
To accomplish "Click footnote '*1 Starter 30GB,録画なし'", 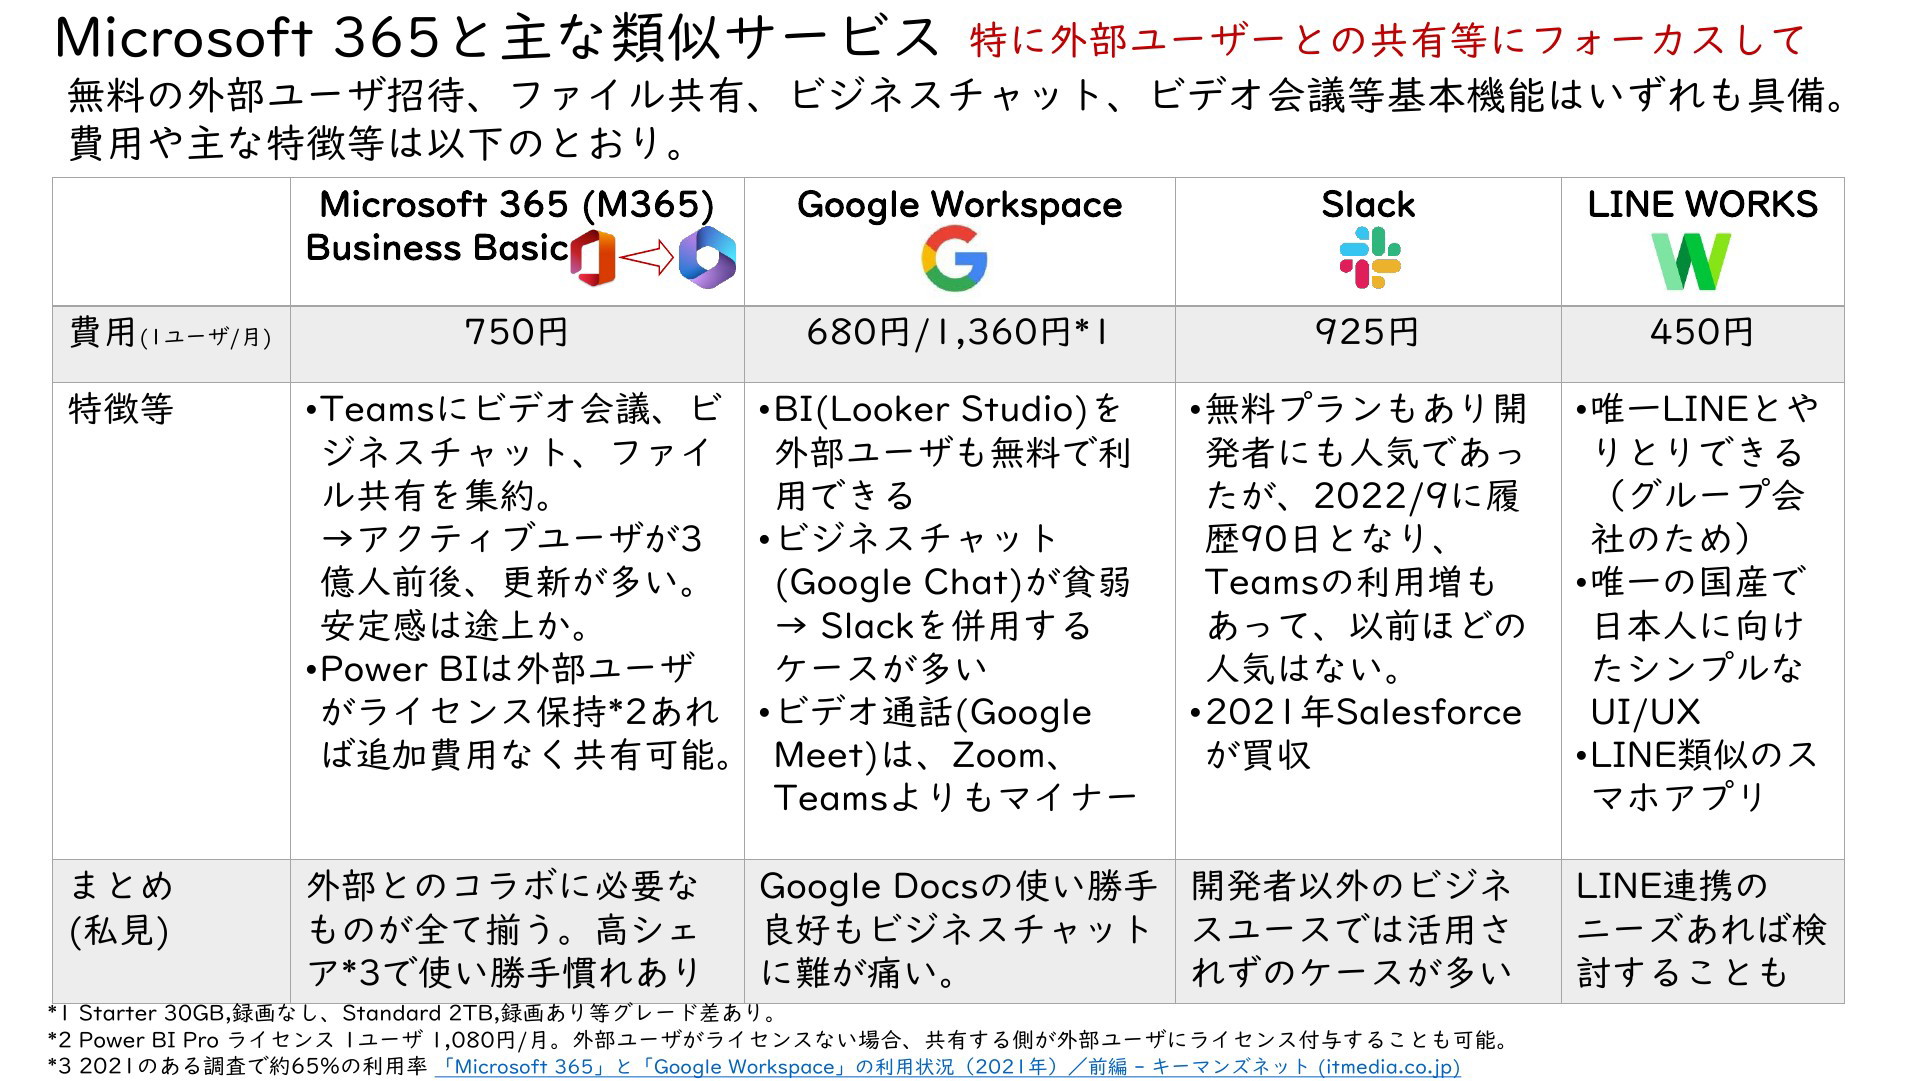I will (x=412, y=1013).
